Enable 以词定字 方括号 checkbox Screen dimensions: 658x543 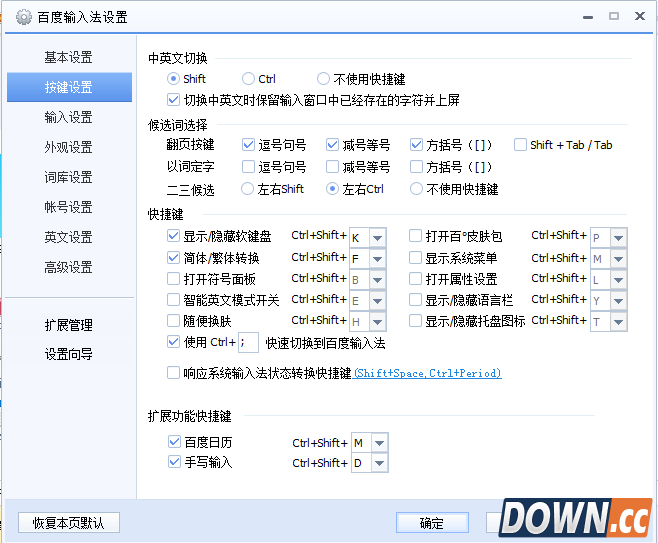point(416,167)
